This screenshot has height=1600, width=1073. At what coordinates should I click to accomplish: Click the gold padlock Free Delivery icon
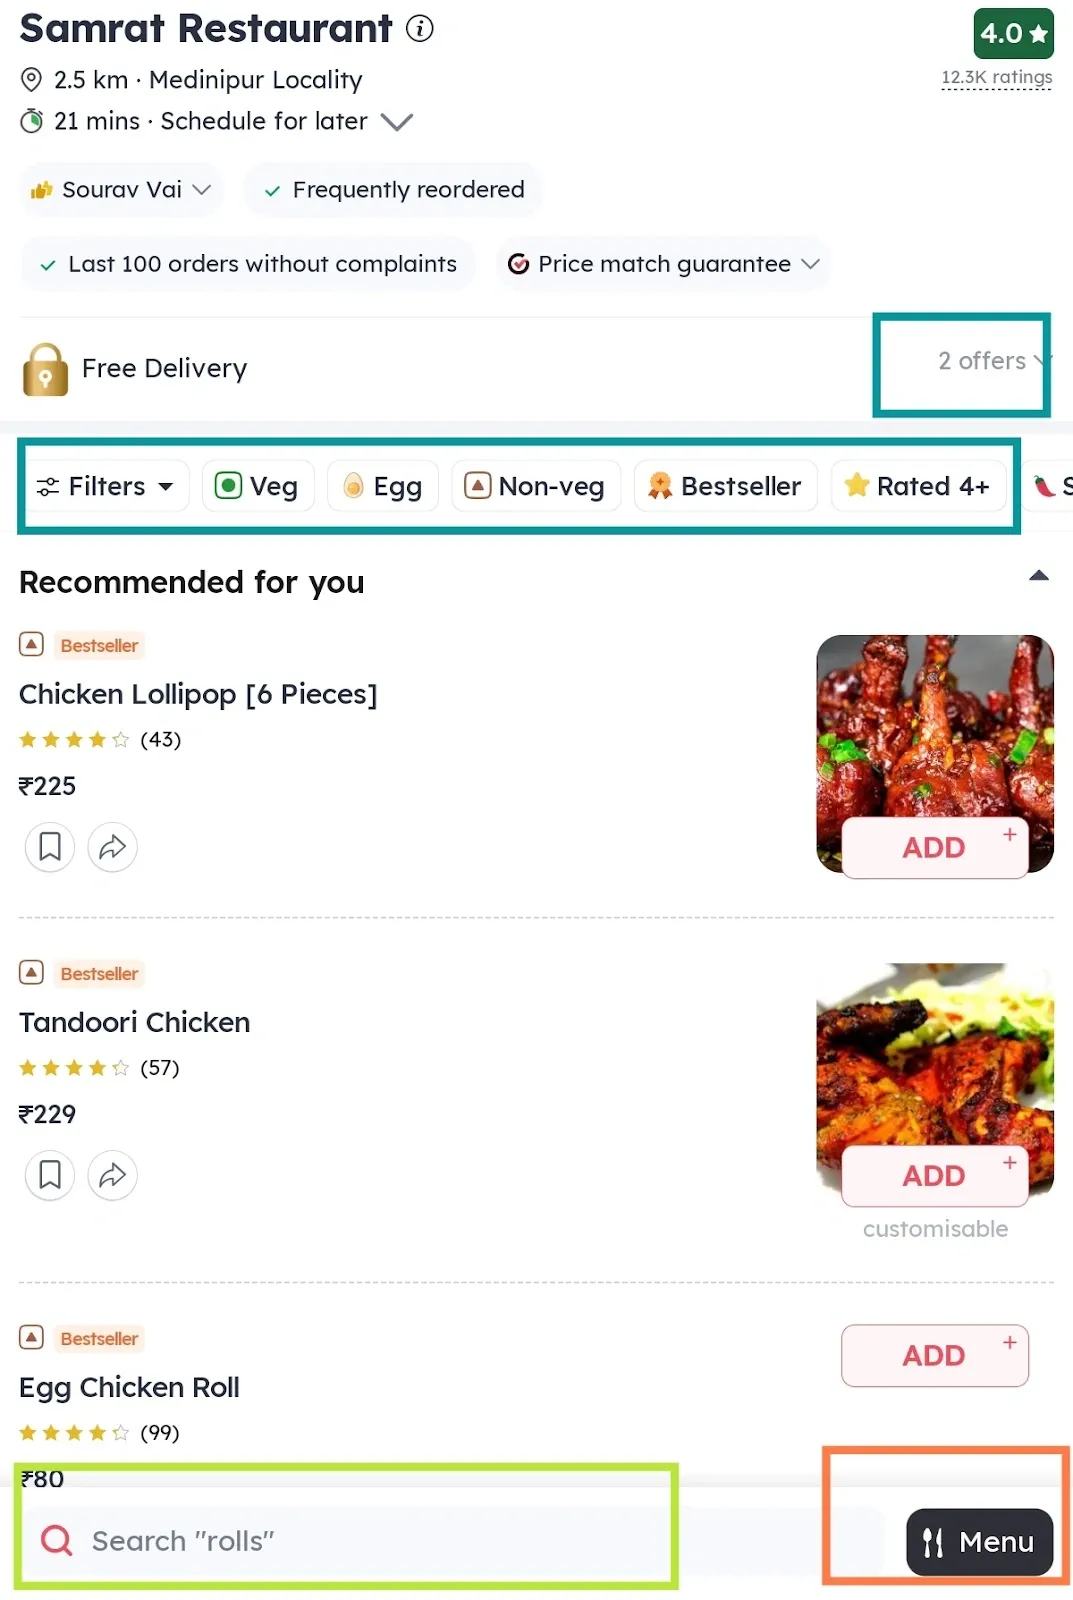(x=44, y=368)
